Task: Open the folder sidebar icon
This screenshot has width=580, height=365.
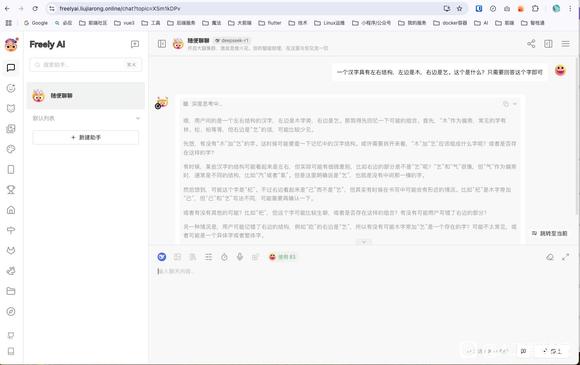Action: 11,291
